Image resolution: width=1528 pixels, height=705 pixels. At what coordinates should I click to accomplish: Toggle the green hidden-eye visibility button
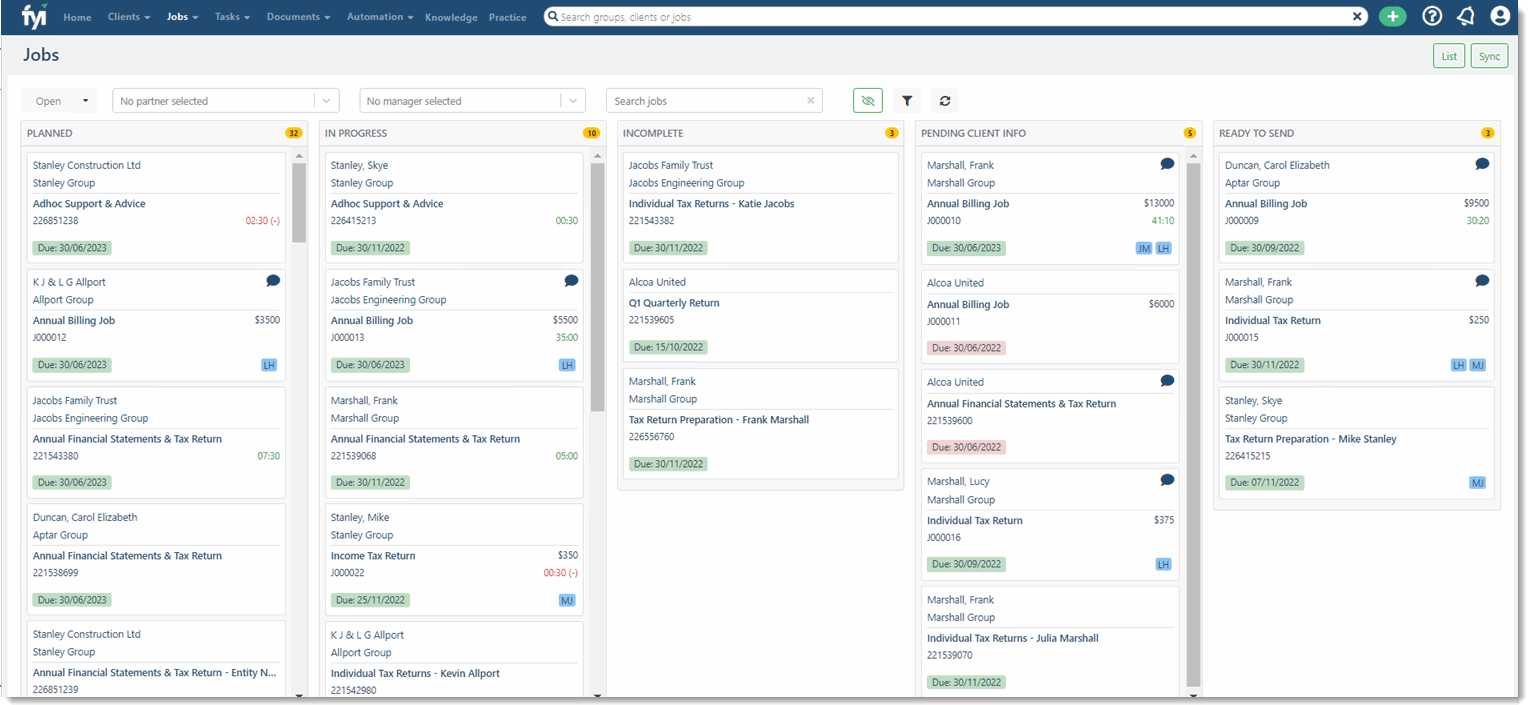pos(867,101)
